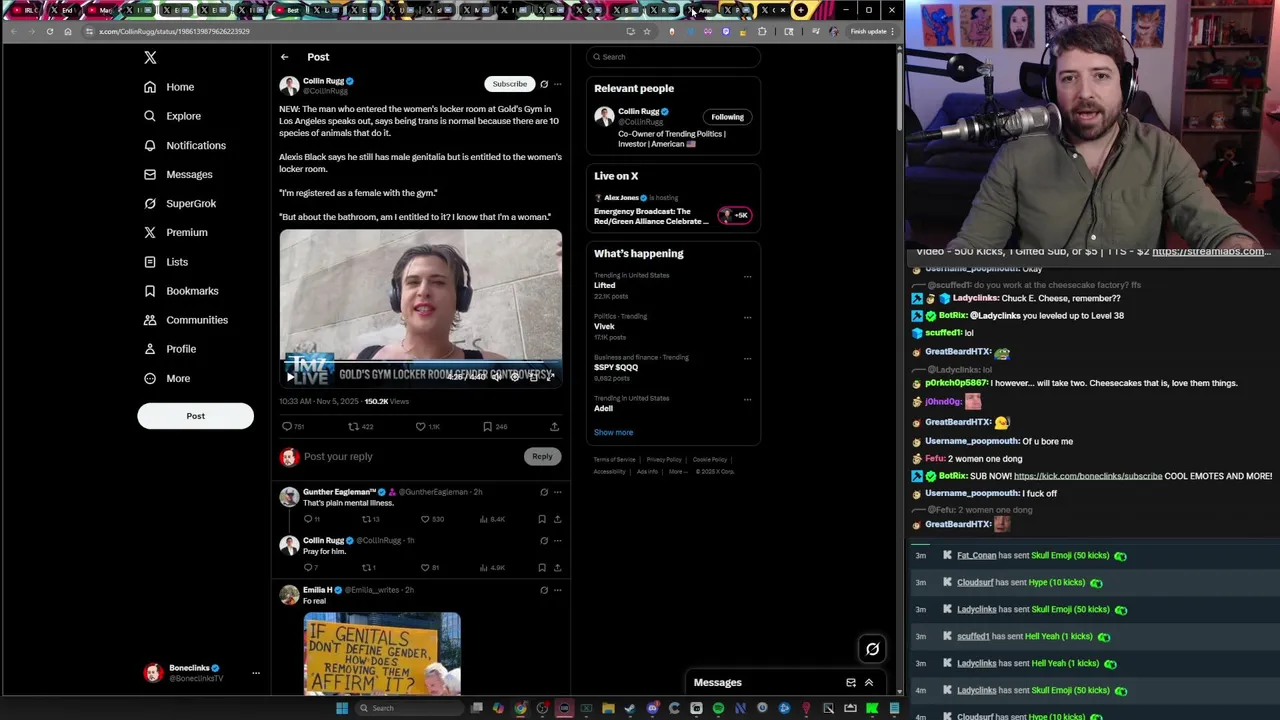Open the Alex Jones Emergency Broadcast live
Viewport: 1280px width, 720px height.
coord(672,210)
